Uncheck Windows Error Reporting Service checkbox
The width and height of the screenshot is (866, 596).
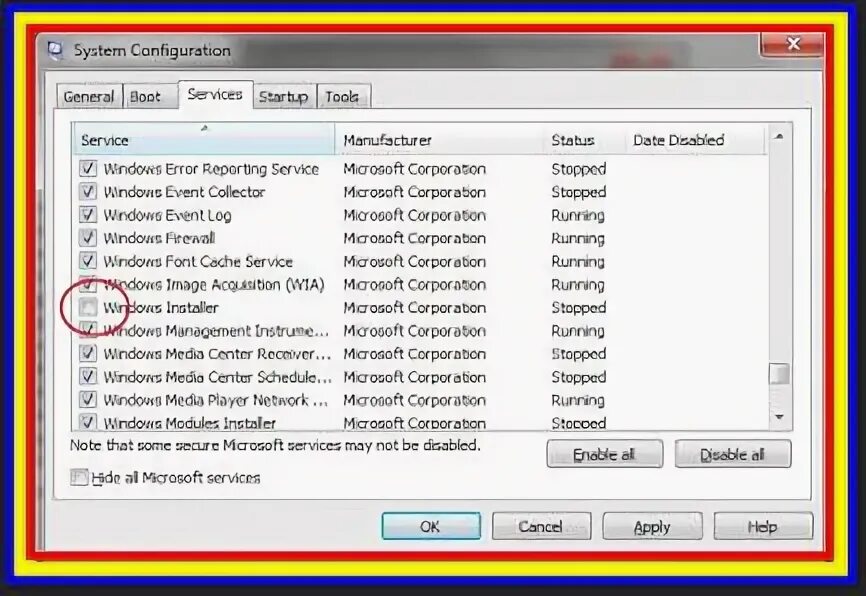[88, 168]
